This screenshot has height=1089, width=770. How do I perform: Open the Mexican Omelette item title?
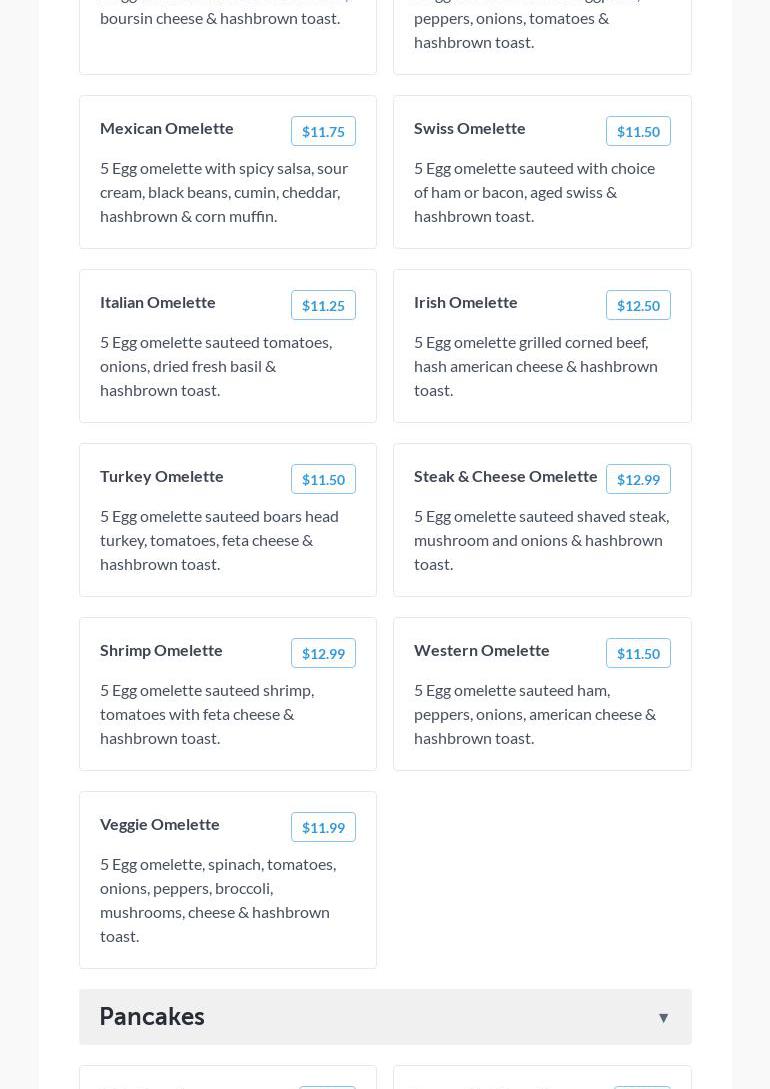click(x=167, y=128)
